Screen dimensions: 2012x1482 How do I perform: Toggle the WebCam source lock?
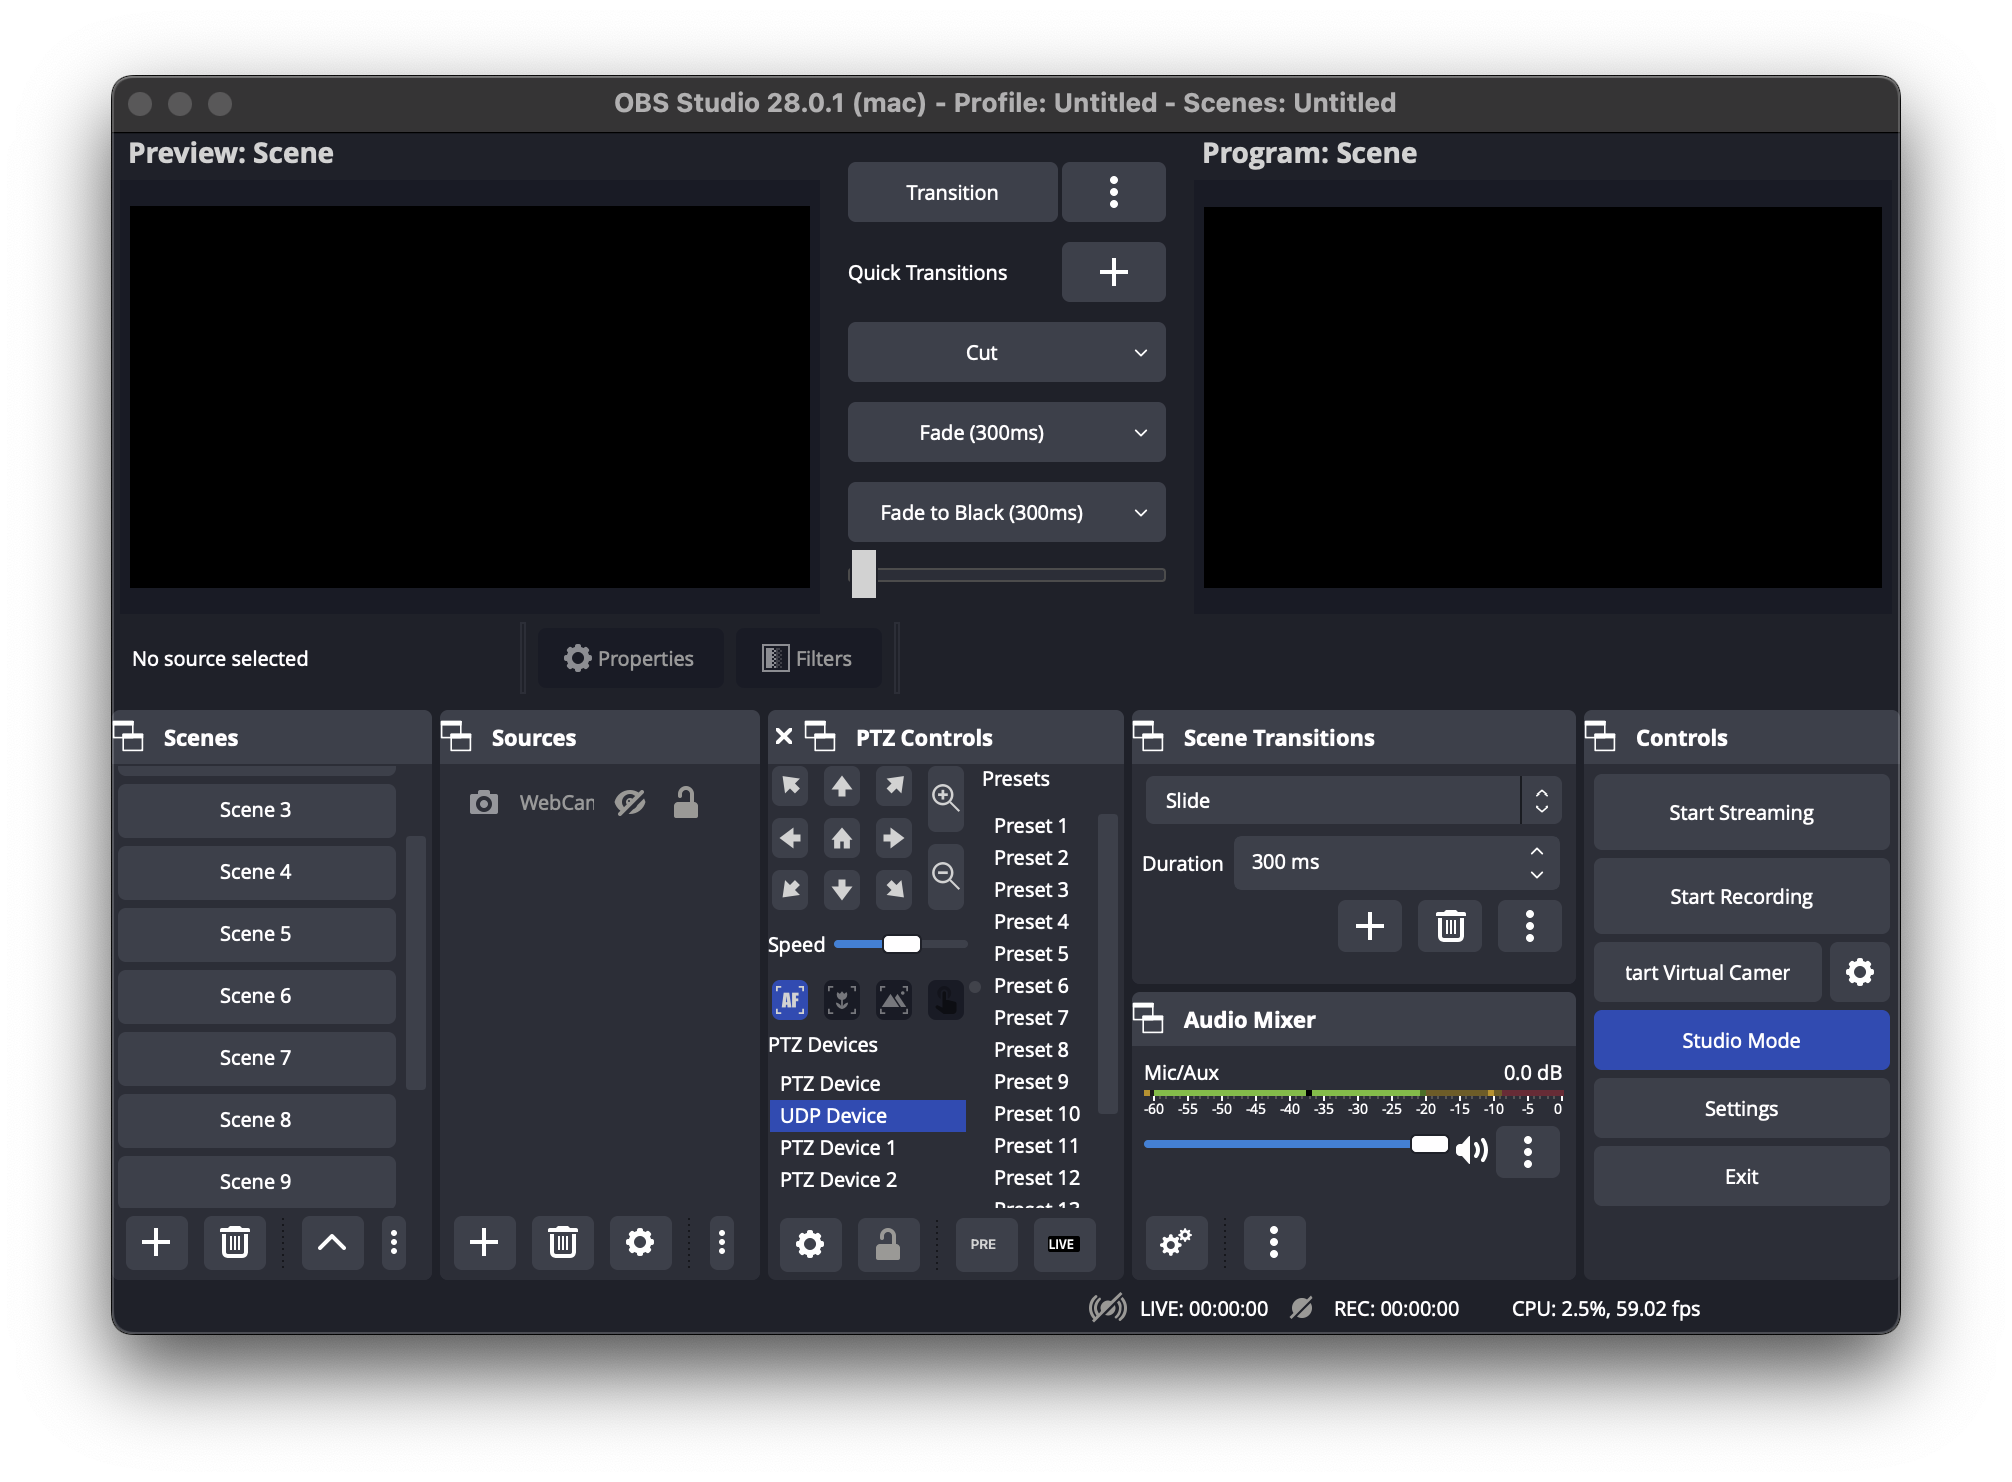tap(686, 803)
